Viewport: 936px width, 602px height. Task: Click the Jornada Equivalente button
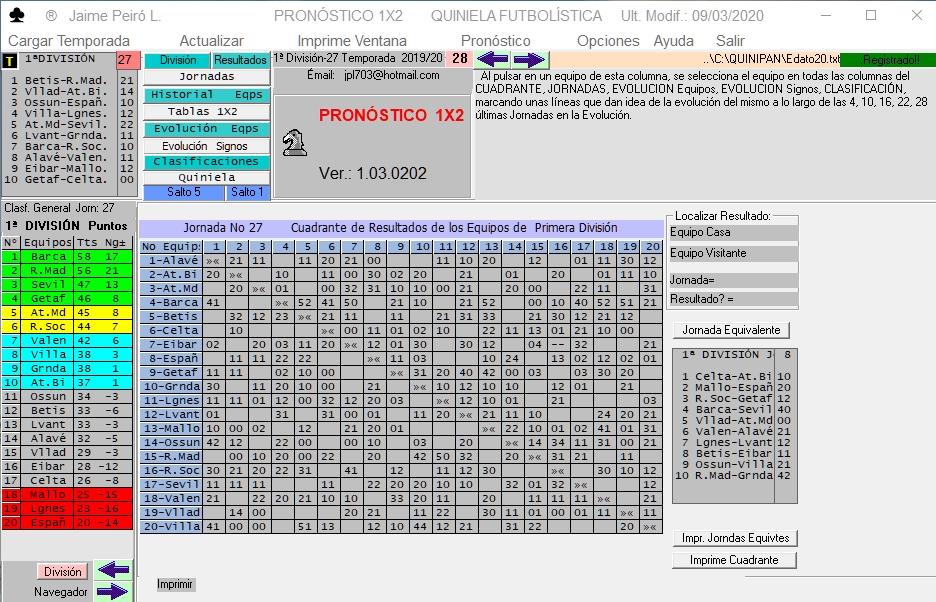tap(731, 330)
